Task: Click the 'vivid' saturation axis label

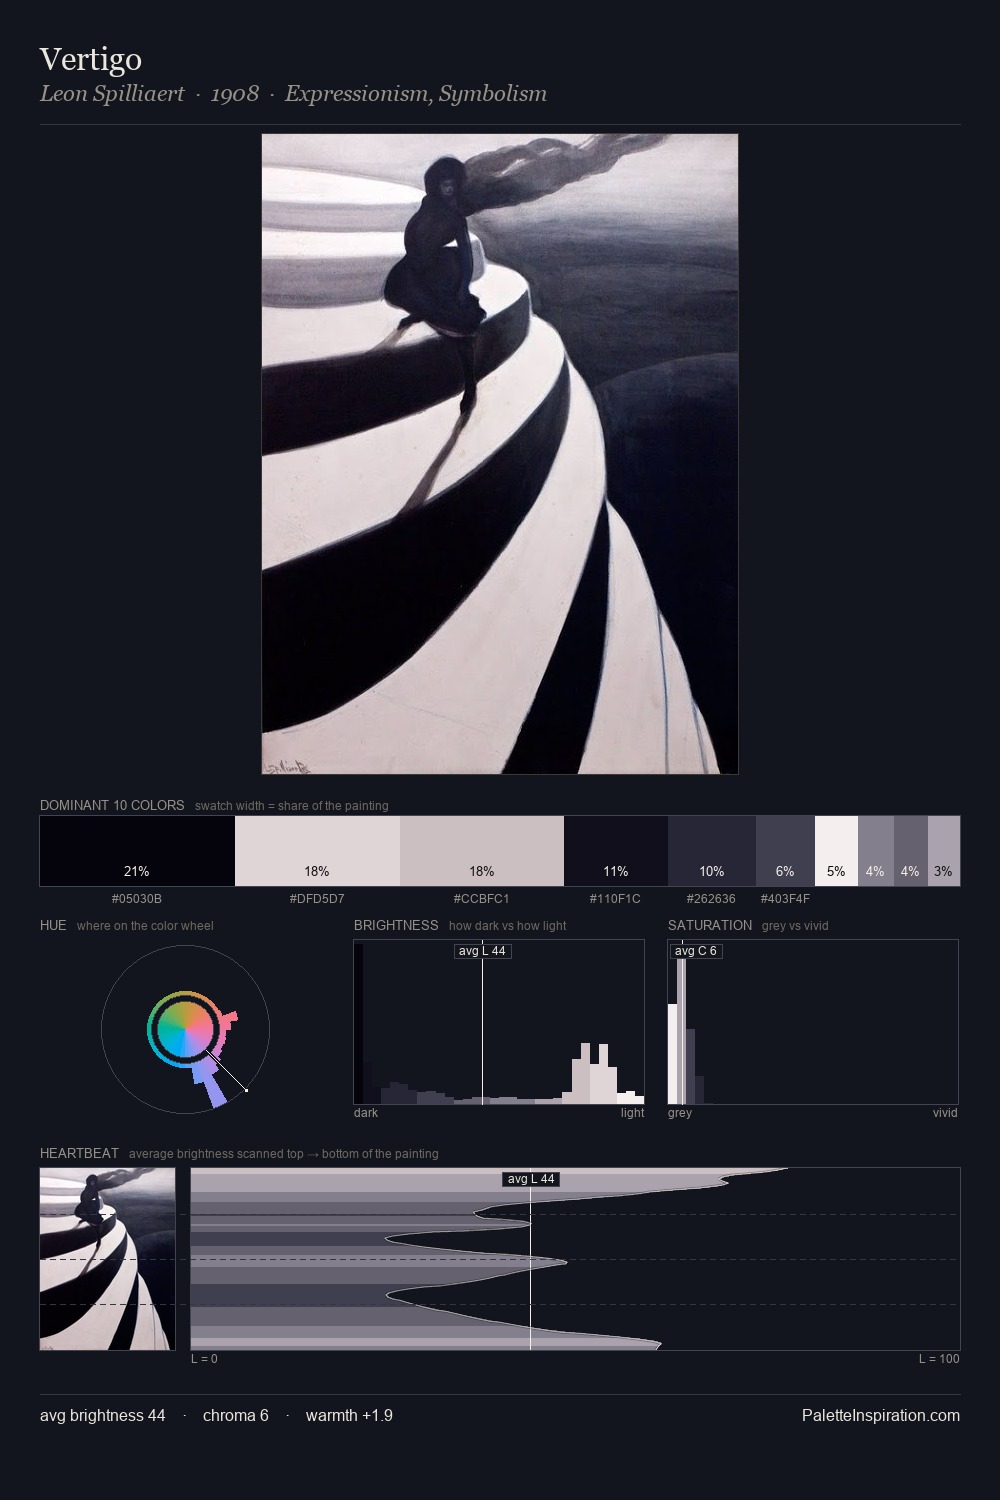Action: tap(945, 1113)
